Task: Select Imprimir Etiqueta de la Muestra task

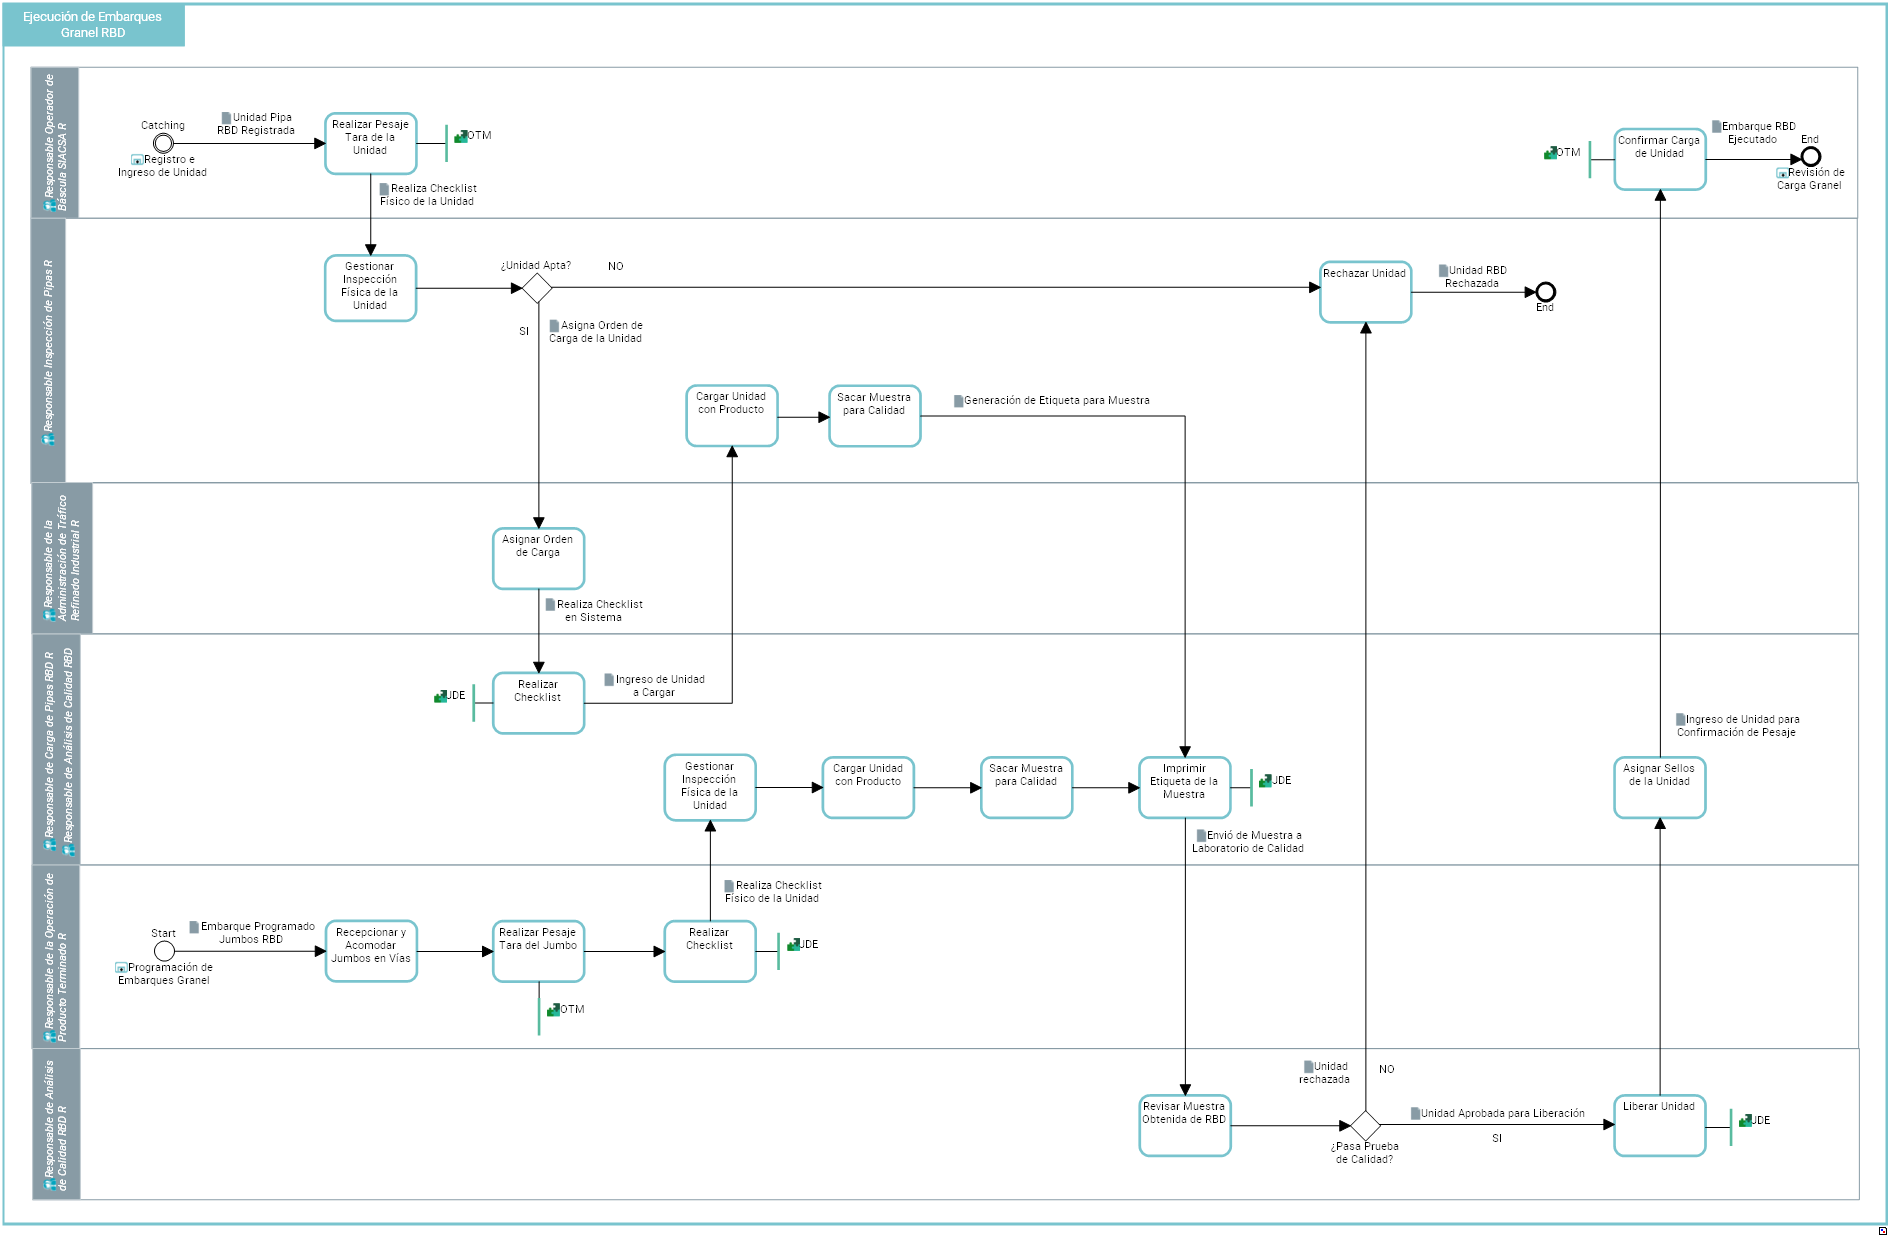Action: click(1185, 788)
